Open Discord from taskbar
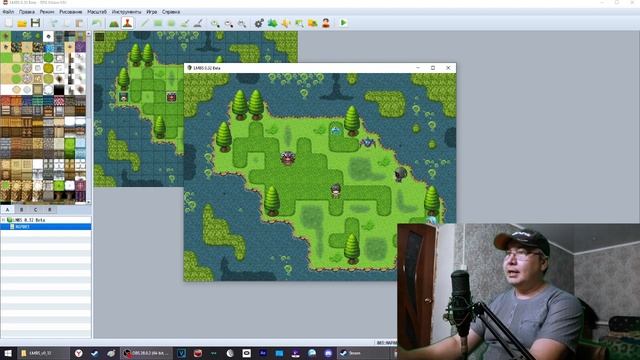The width and height of the screenshot is (640, 360). (x=328, y=353)
